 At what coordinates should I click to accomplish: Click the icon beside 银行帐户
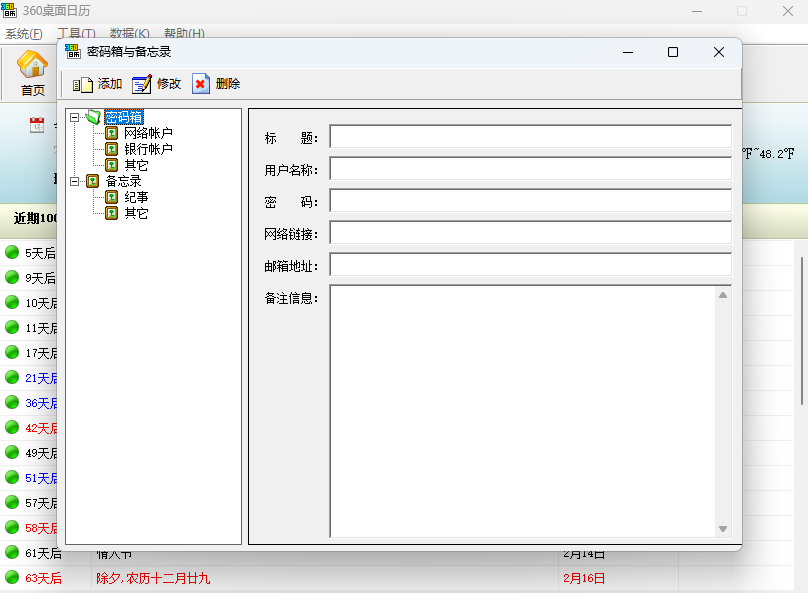click(112, 149)
